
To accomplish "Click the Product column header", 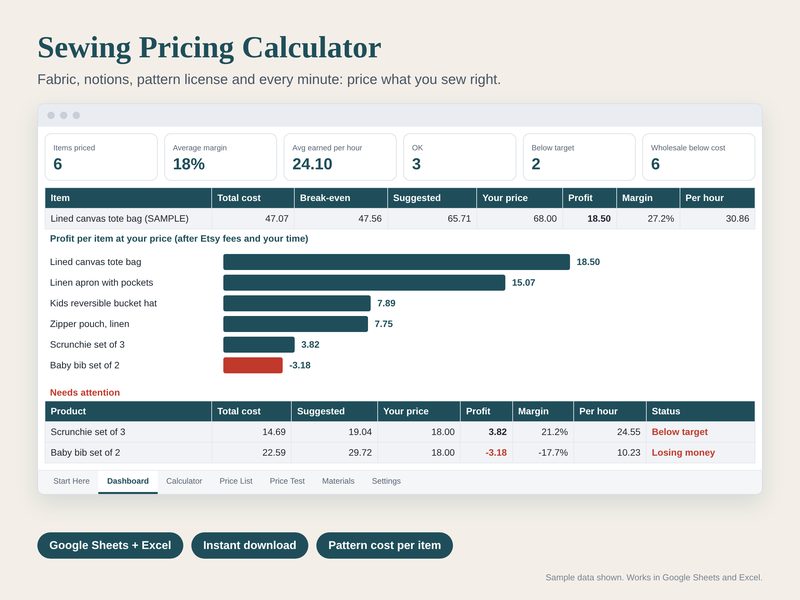I will tap(128, 411).
